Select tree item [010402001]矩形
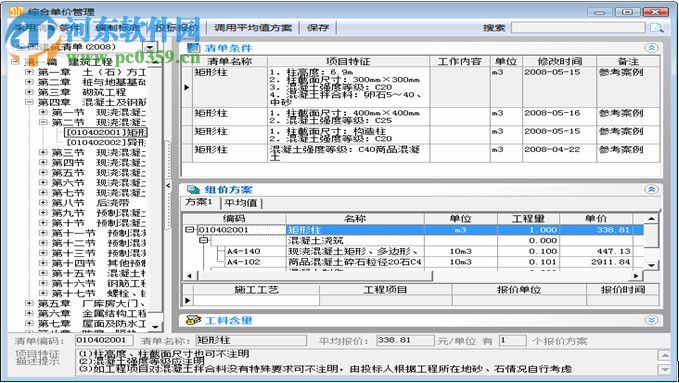Image resolution: width=679 pixels, height=383 pixels. point(106,132)
